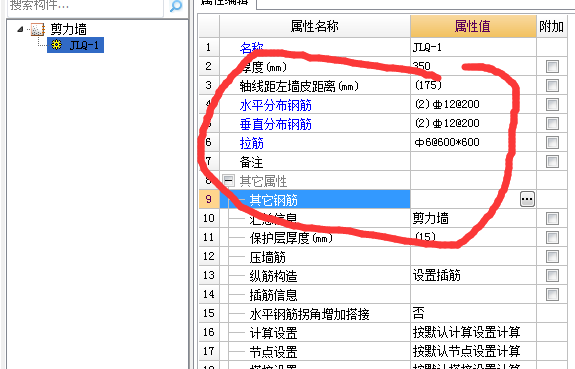Click the 设置插筋 value cell

473,275
